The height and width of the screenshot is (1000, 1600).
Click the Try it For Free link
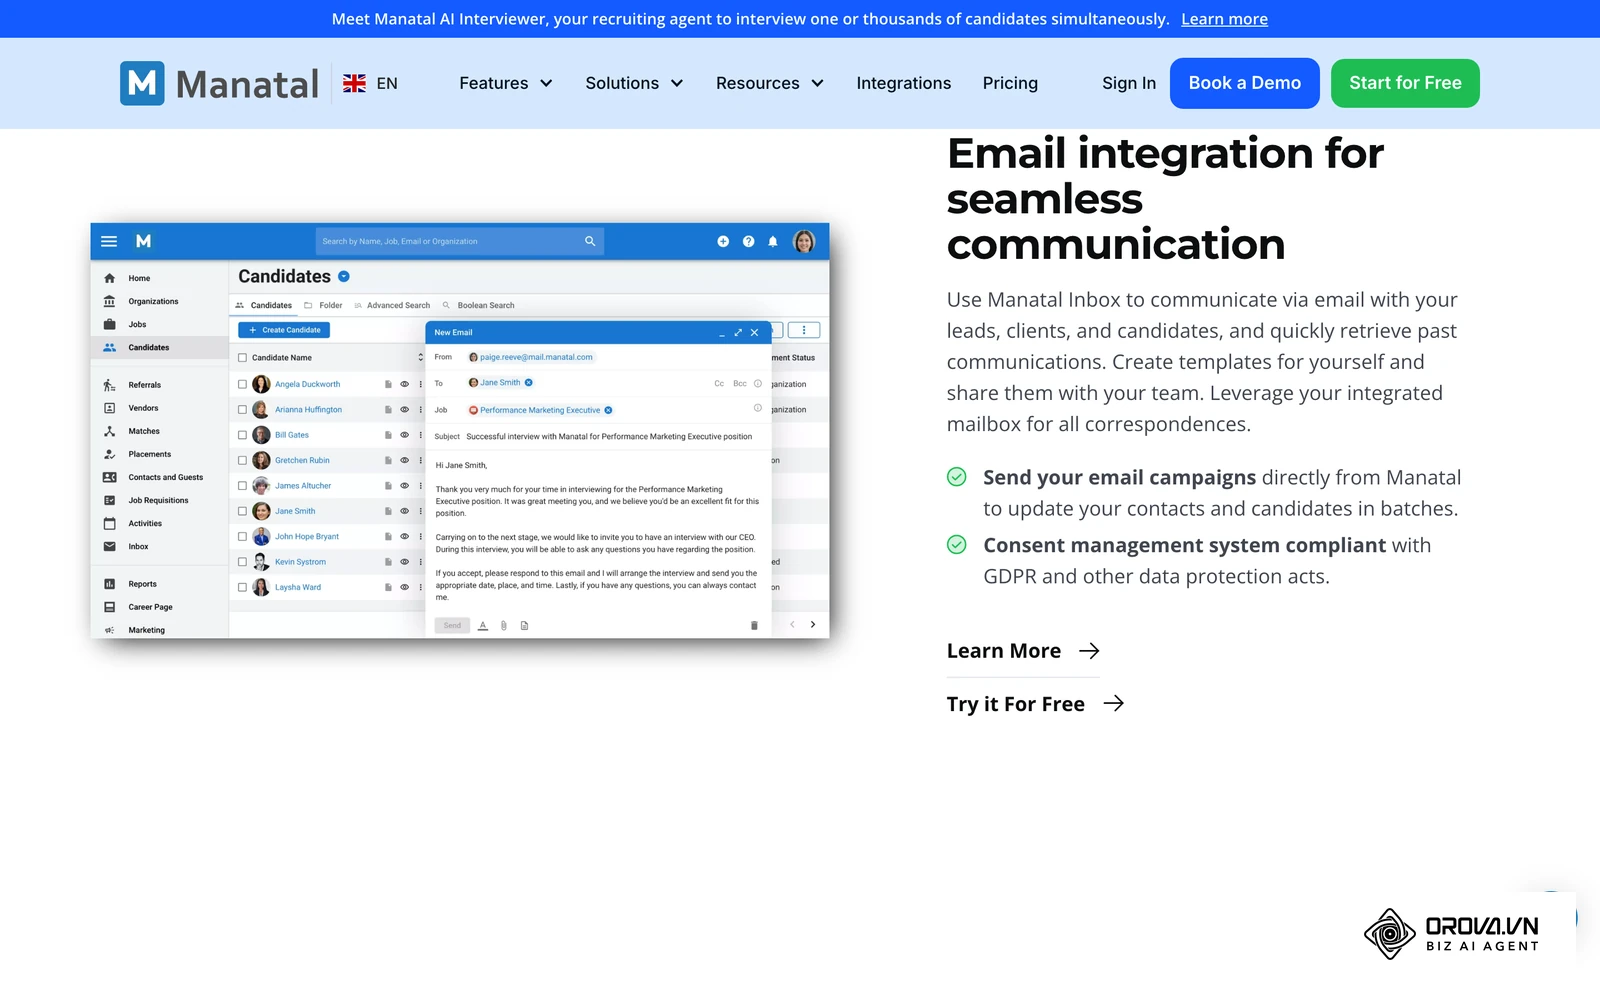point(1035,704)
